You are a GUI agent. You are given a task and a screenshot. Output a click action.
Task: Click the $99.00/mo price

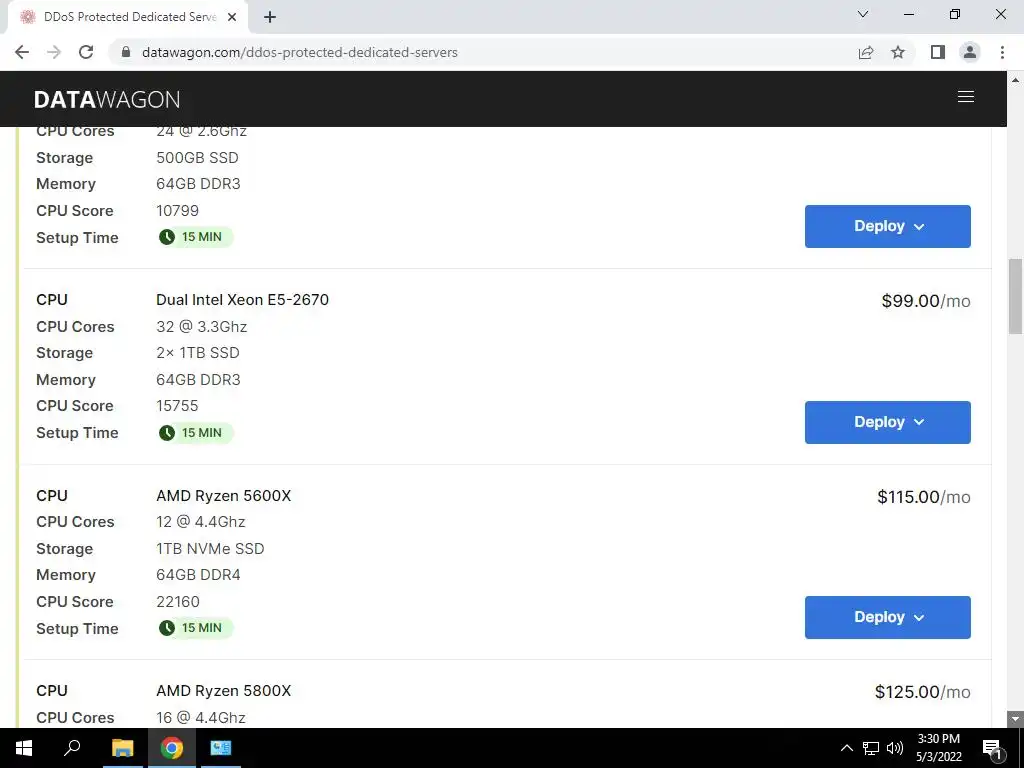pyautogui.click(x=925, y=301)
